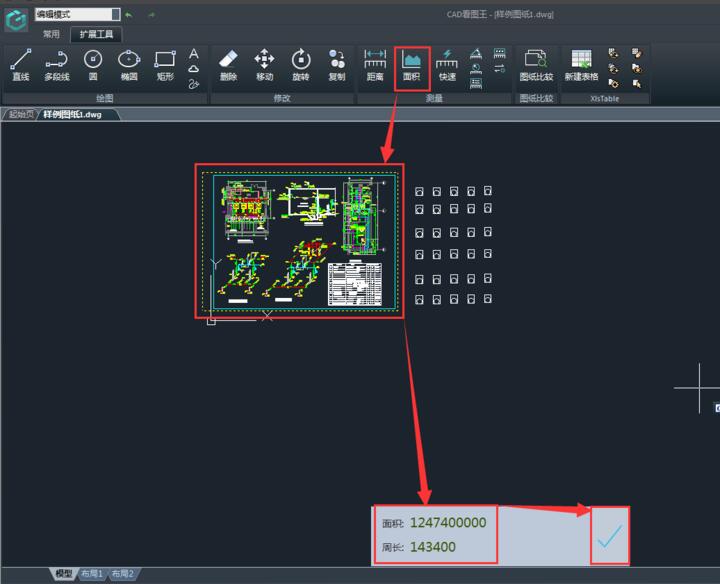Click the undo arrow button

pos(129,15)
